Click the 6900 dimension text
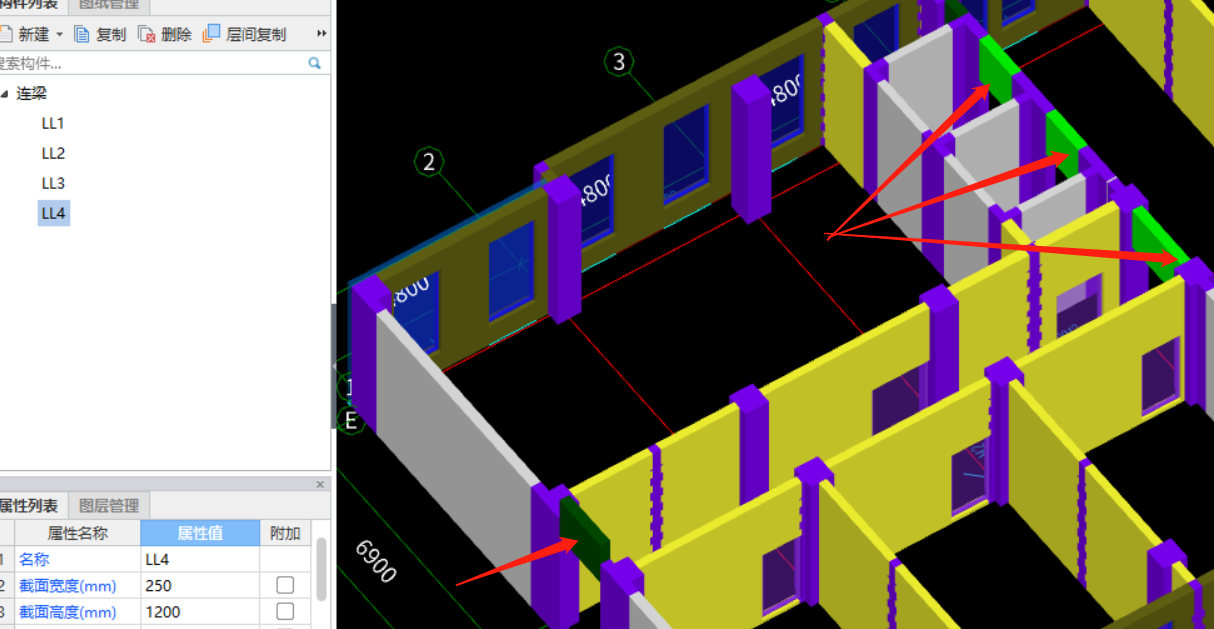Viewport: 1214px width, 629px height. [376, 561]
